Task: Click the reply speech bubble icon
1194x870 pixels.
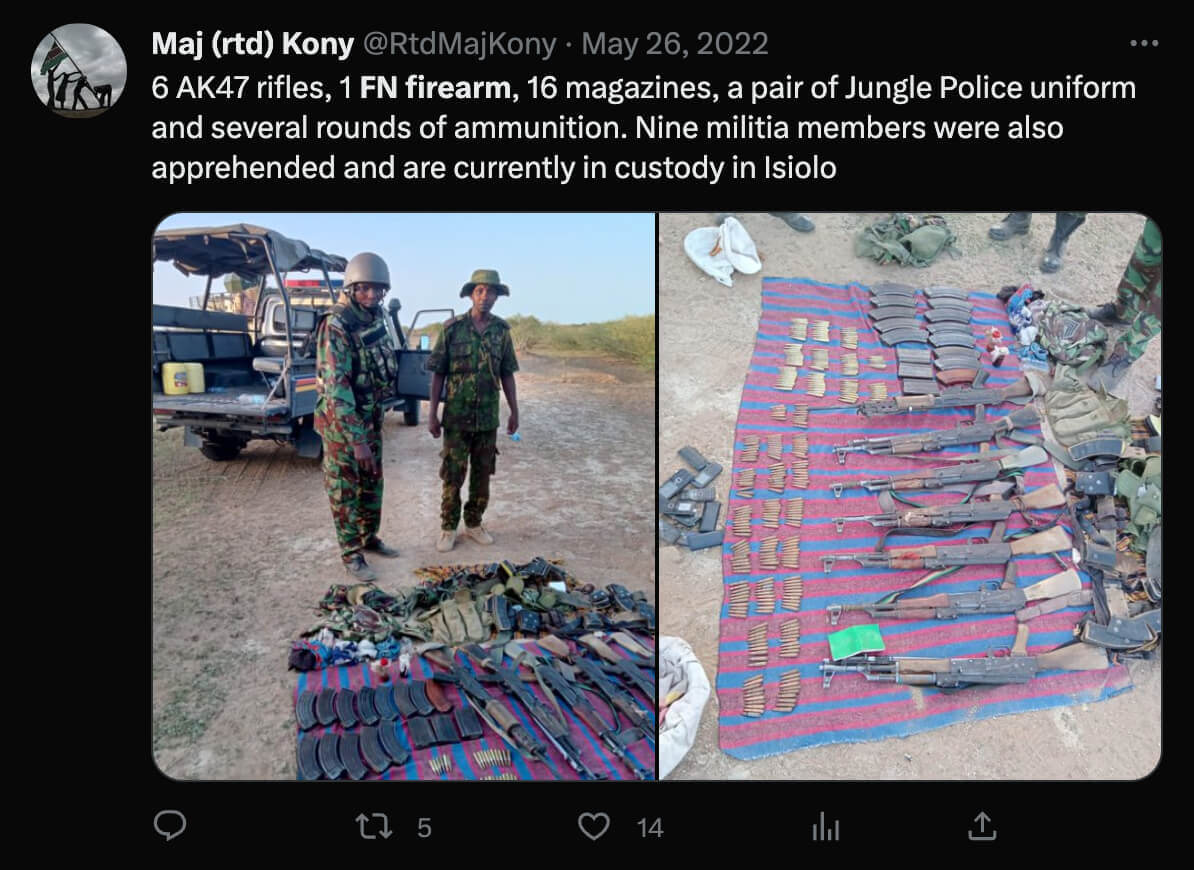Action: 170,826
